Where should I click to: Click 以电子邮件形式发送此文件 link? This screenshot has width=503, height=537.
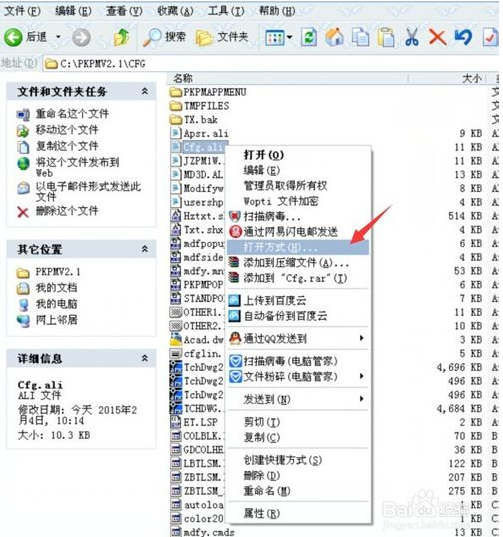88,191
